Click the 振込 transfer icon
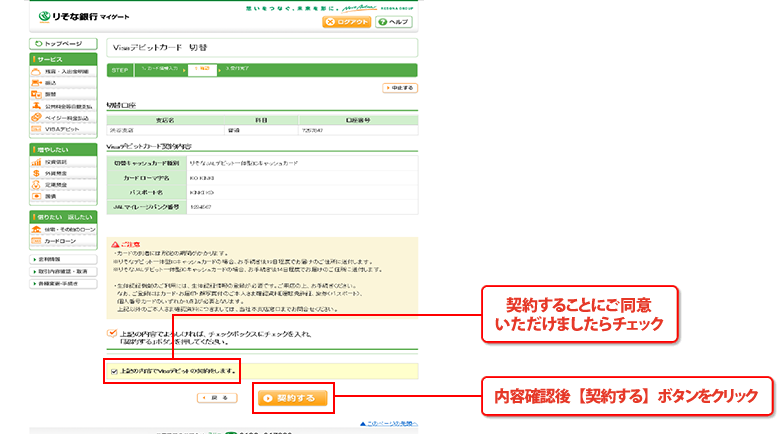 (x=36, y=83)
